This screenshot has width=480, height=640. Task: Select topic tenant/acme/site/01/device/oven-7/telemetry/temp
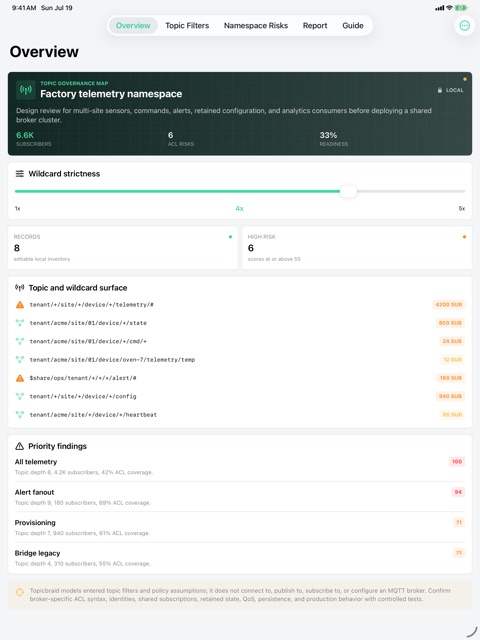pyautogui.click(x=112, y=360)
